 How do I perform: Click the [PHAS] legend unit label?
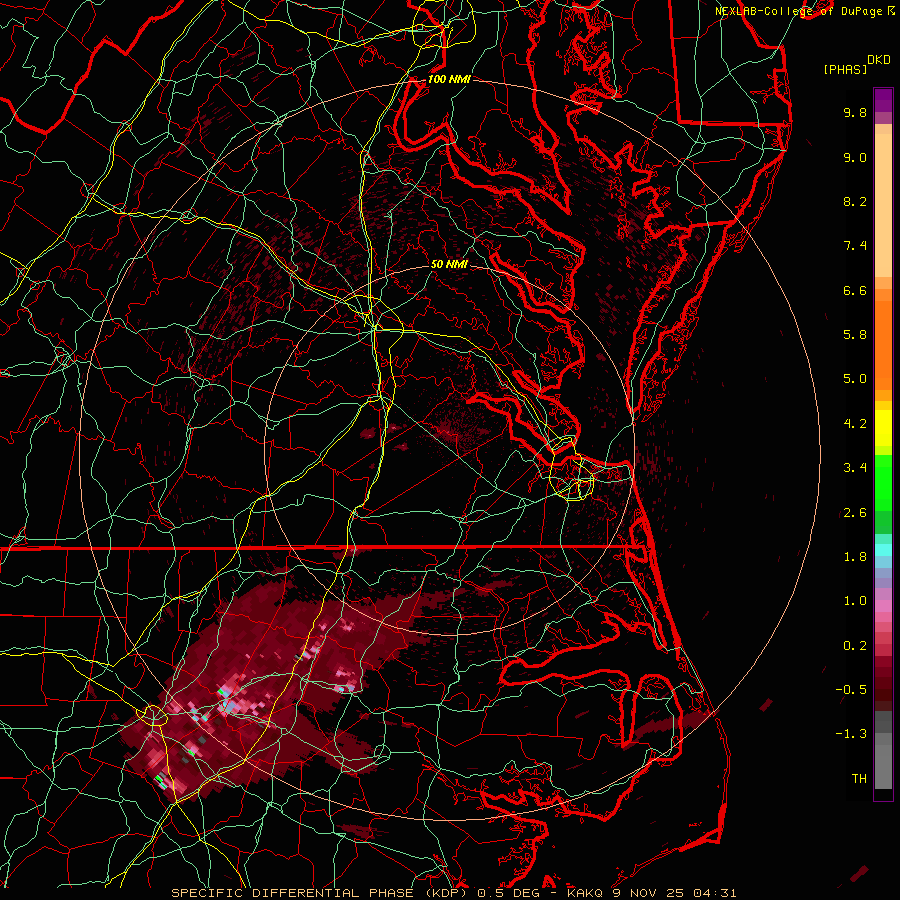tap(845, 69)
